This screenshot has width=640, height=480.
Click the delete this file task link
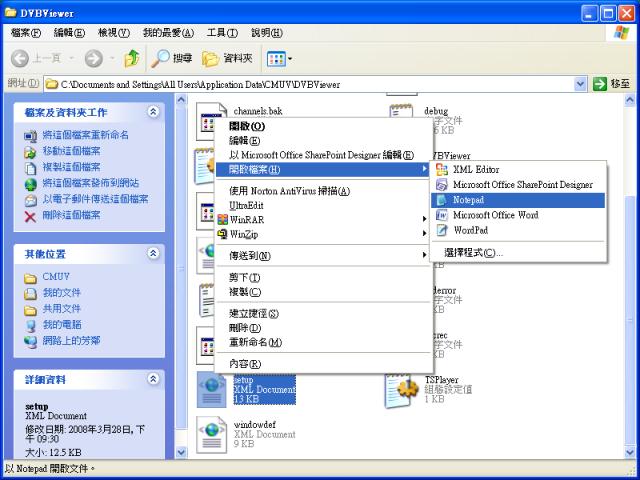[x=71, y=215]
